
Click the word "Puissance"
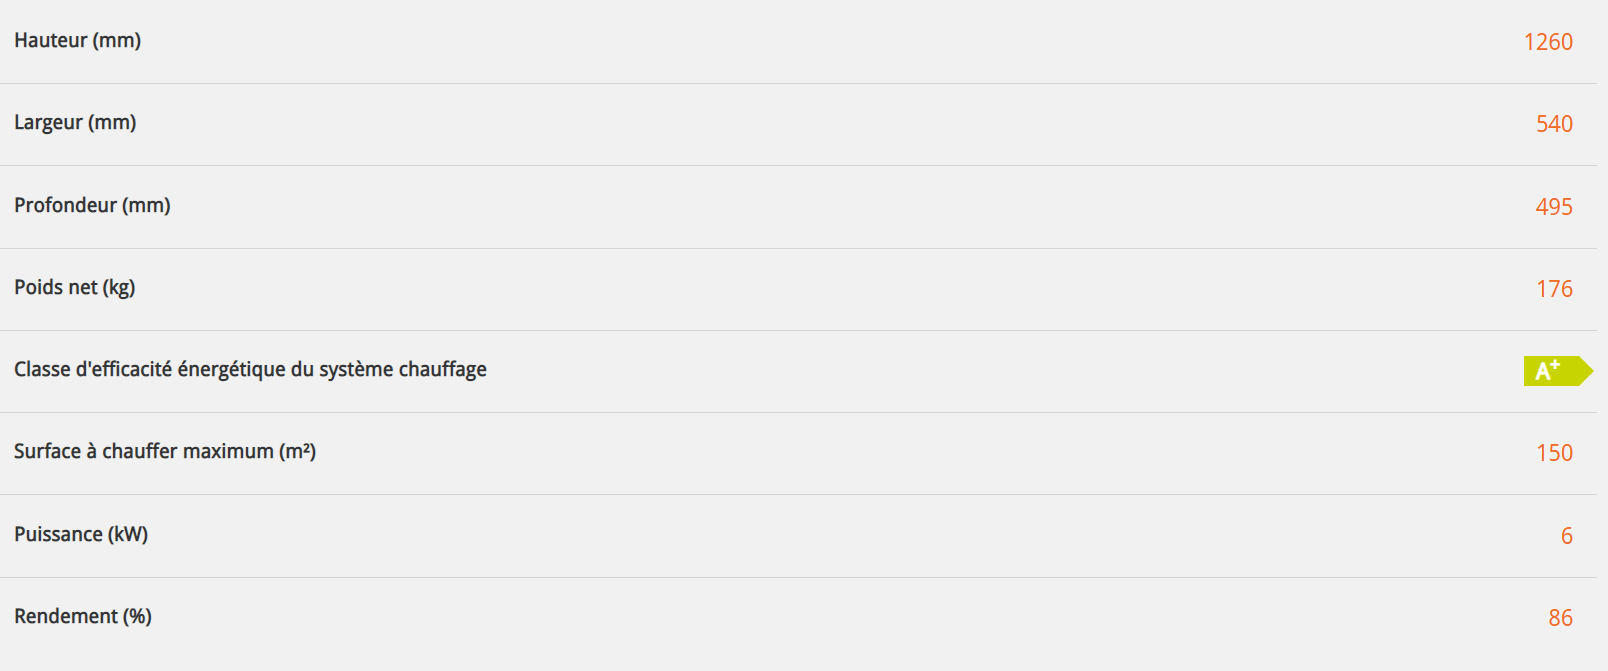pos(58,535)
